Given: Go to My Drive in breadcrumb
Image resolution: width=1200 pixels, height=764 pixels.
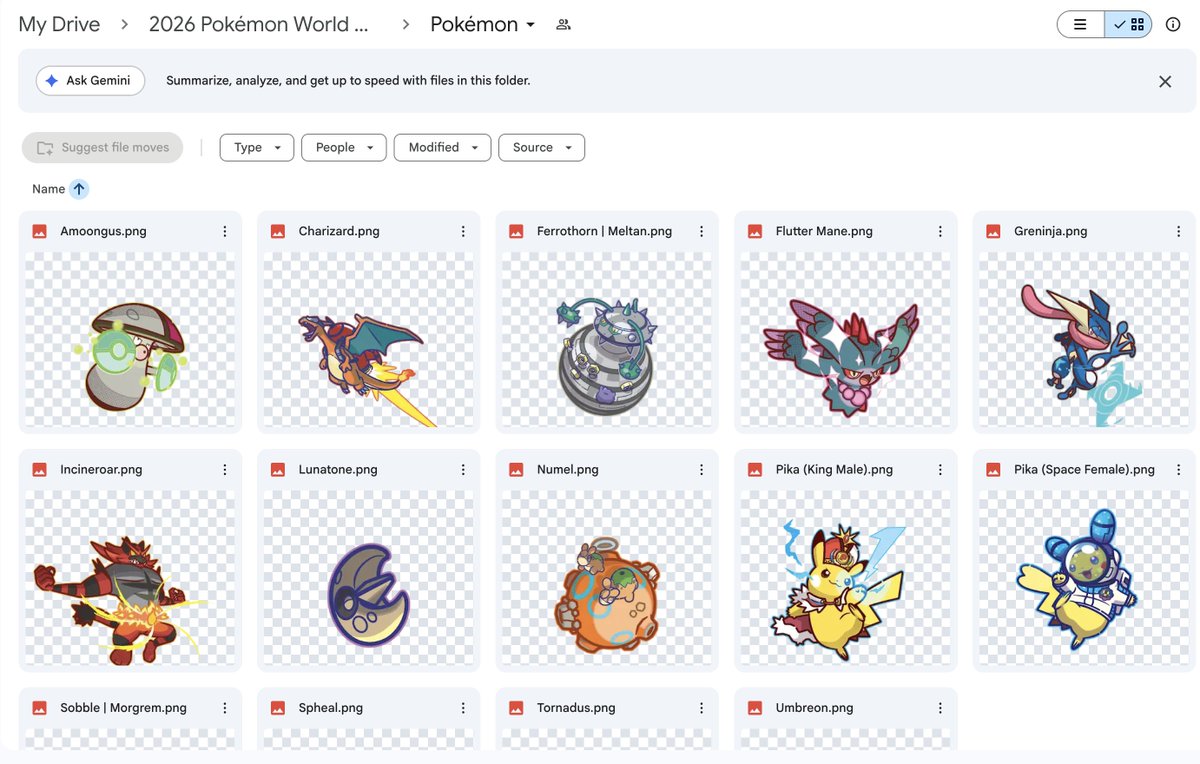Looking at the screenshot, I should (59, 24).
